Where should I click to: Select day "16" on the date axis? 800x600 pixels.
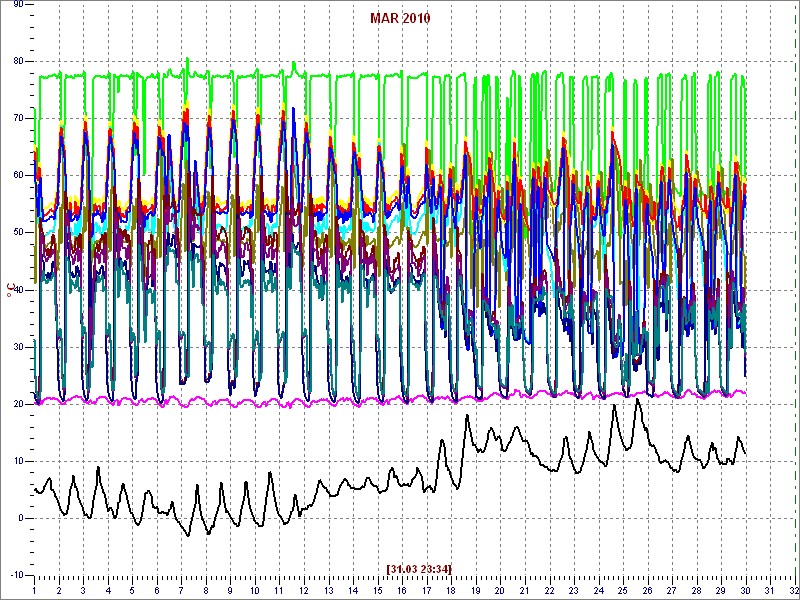tap(402, 590)
